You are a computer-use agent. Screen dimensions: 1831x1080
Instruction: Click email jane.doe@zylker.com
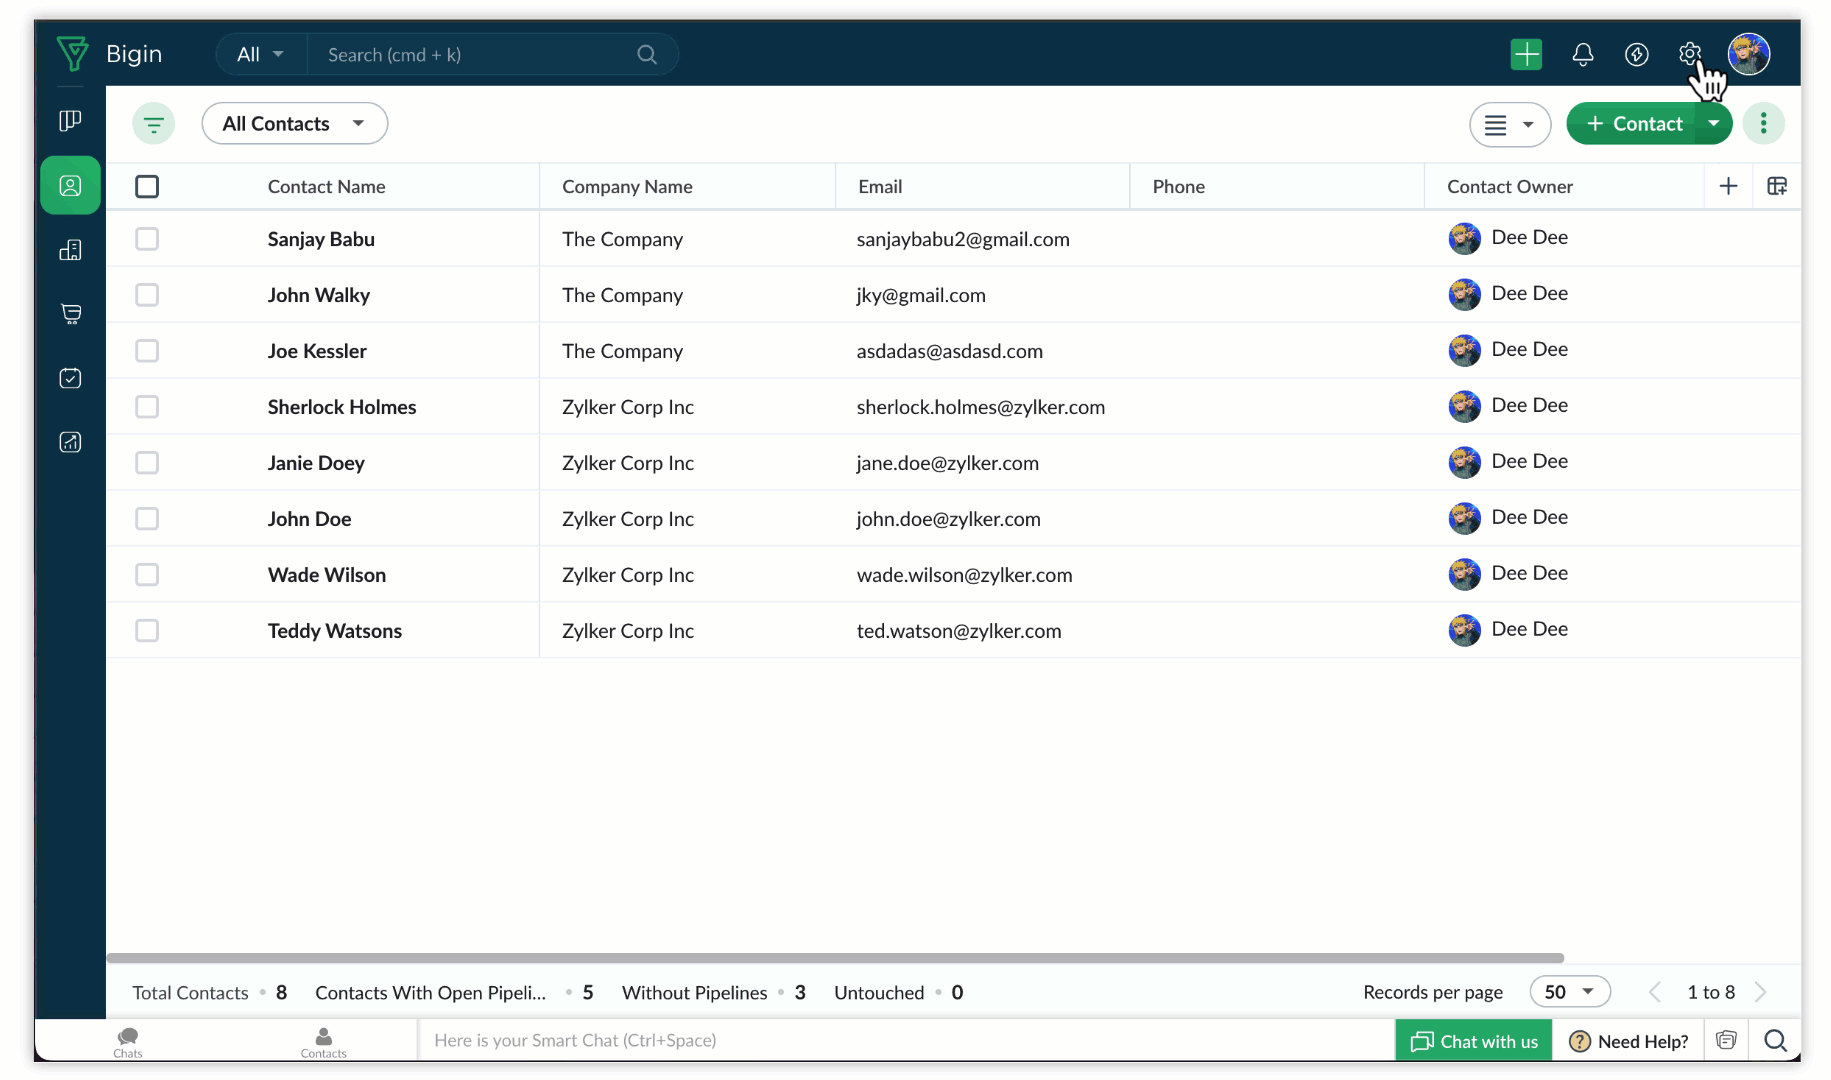tap(947, 463)
